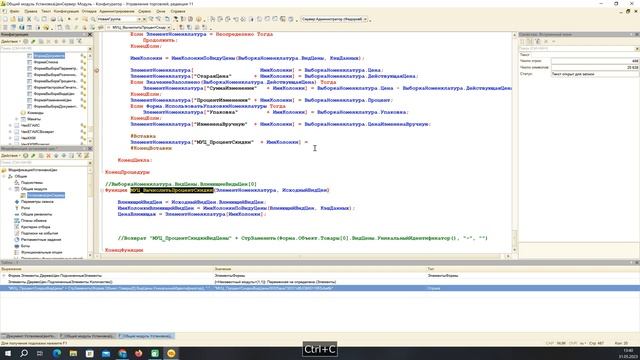
Task: Click the red delete icon in lower panel toolbar
Action: [48, 156]
